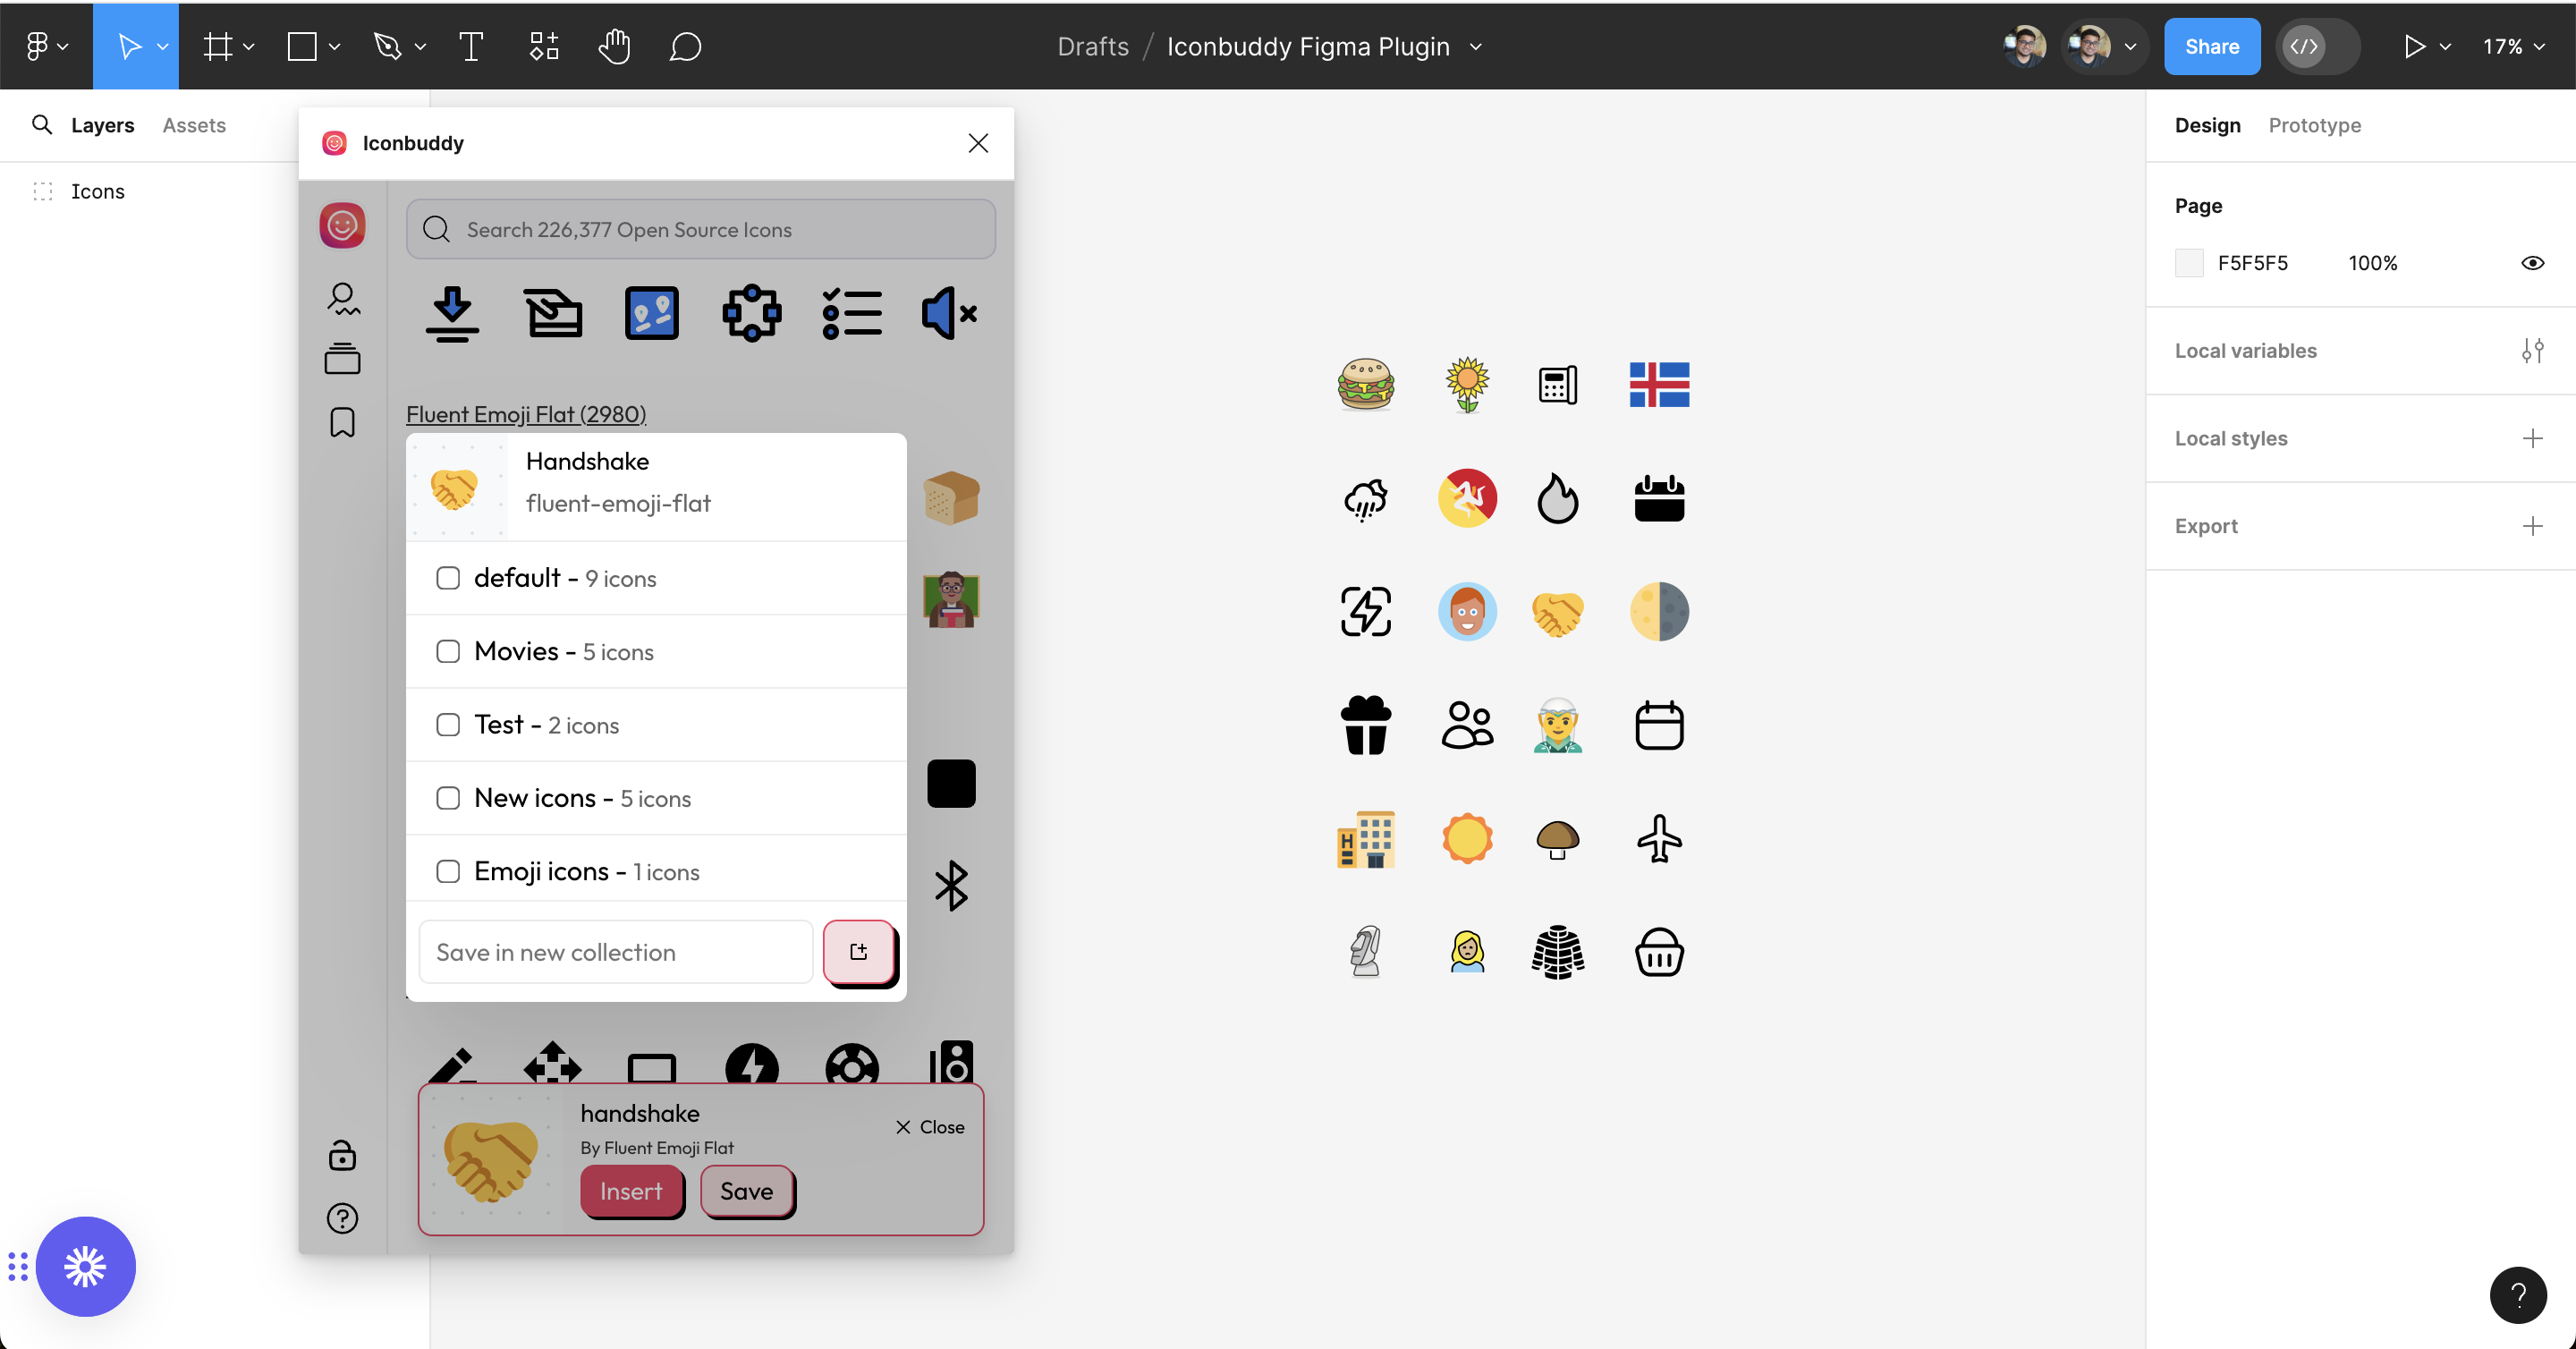Check the default - 9 icons collection
2576x1349 pixels.
coord(448,578)
